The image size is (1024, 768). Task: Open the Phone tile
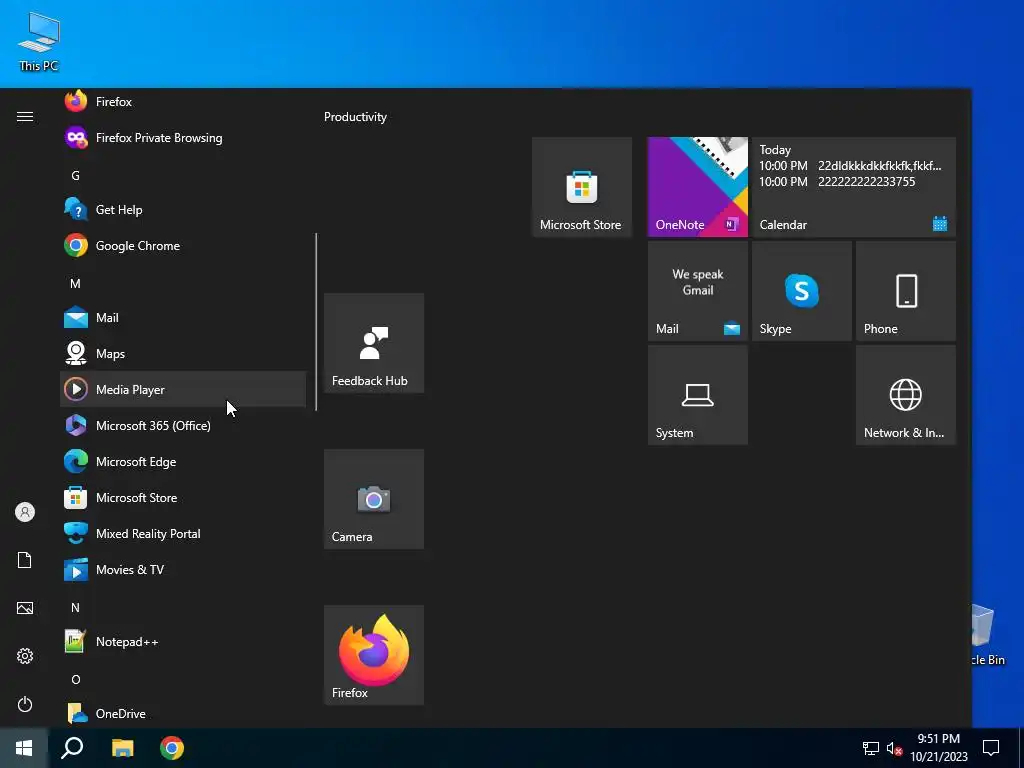click(x=906, y=291)
